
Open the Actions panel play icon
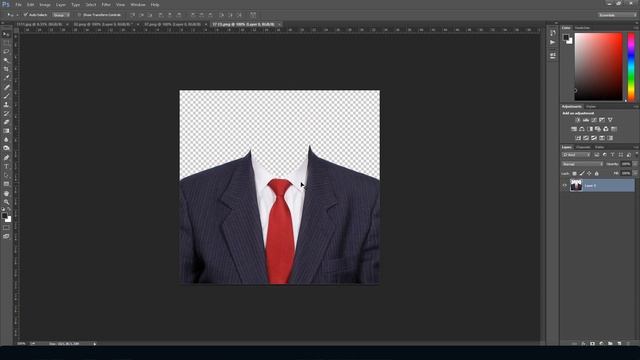tap(553, 42)
